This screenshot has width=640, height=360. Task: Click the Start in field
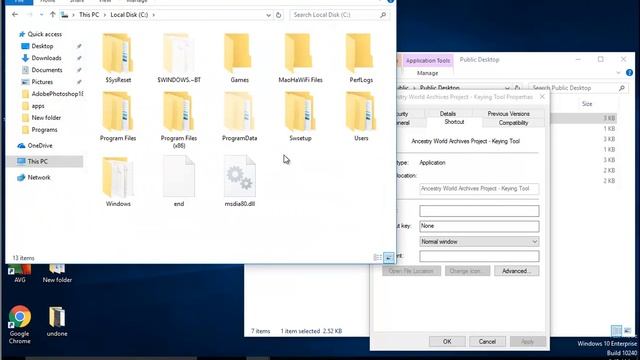click(479, 211)
